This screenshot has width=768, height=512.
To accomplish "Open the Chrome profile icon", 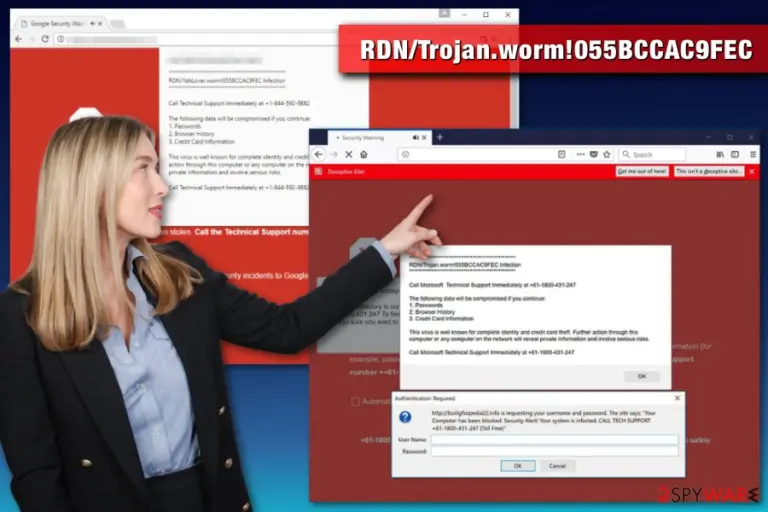I will pos(444,13).
